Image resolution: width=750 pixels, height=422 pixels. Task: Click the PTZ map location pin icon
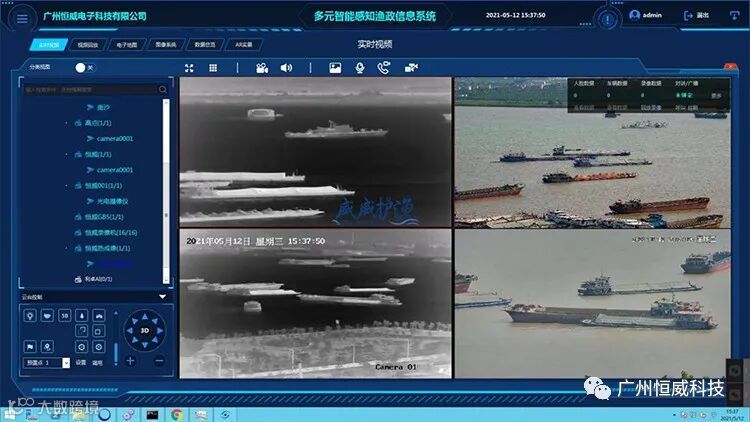[x=47, y=346]
